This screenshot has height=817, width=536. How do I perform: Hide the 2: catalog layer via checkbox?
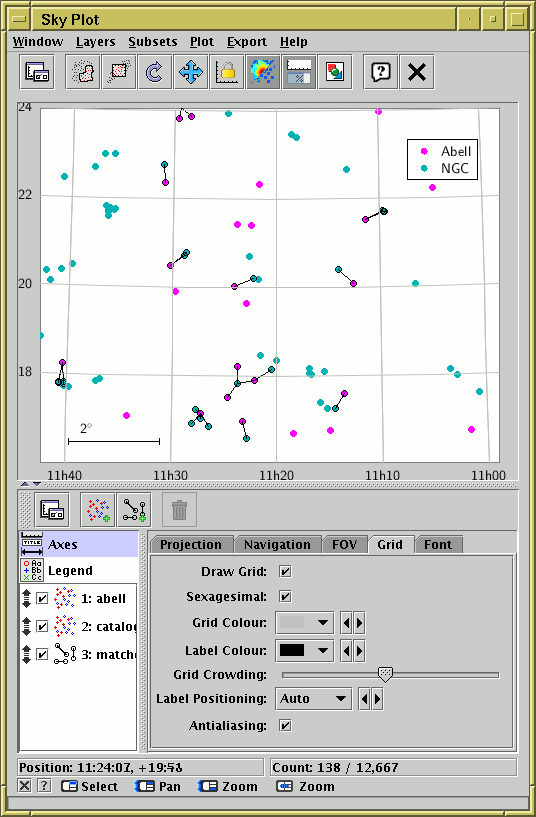pyautogui.click(x=42, y=626)
